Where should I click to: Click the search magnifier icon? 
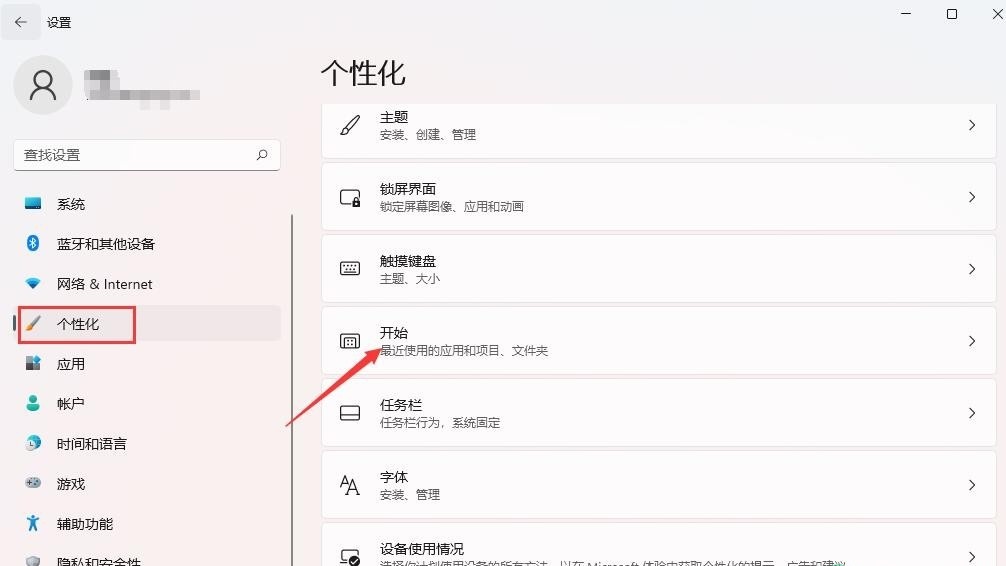[262, 155]
